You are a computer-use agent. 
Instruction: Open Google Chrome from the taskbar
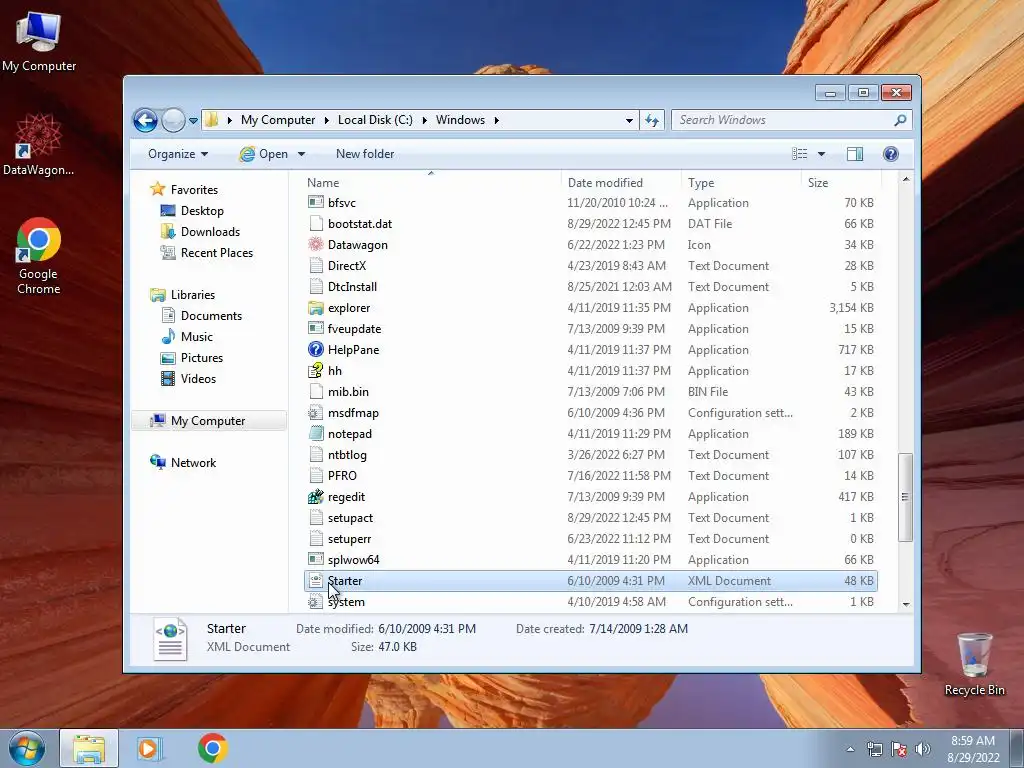point(212,748)
